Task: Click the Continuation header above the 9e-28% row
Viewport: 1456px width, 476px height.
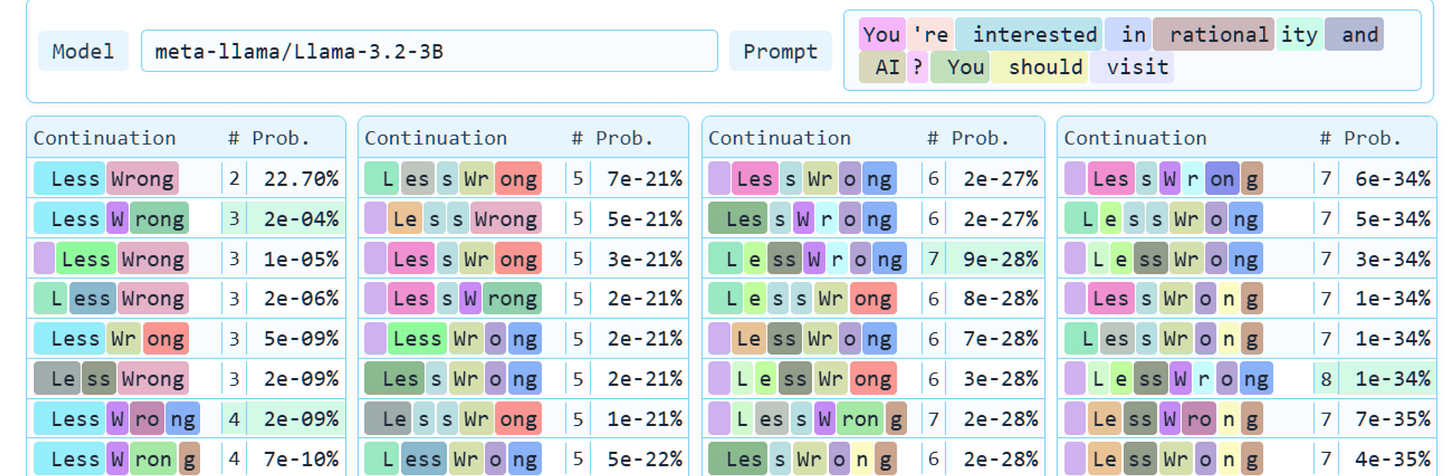Action: click(780, 138)
